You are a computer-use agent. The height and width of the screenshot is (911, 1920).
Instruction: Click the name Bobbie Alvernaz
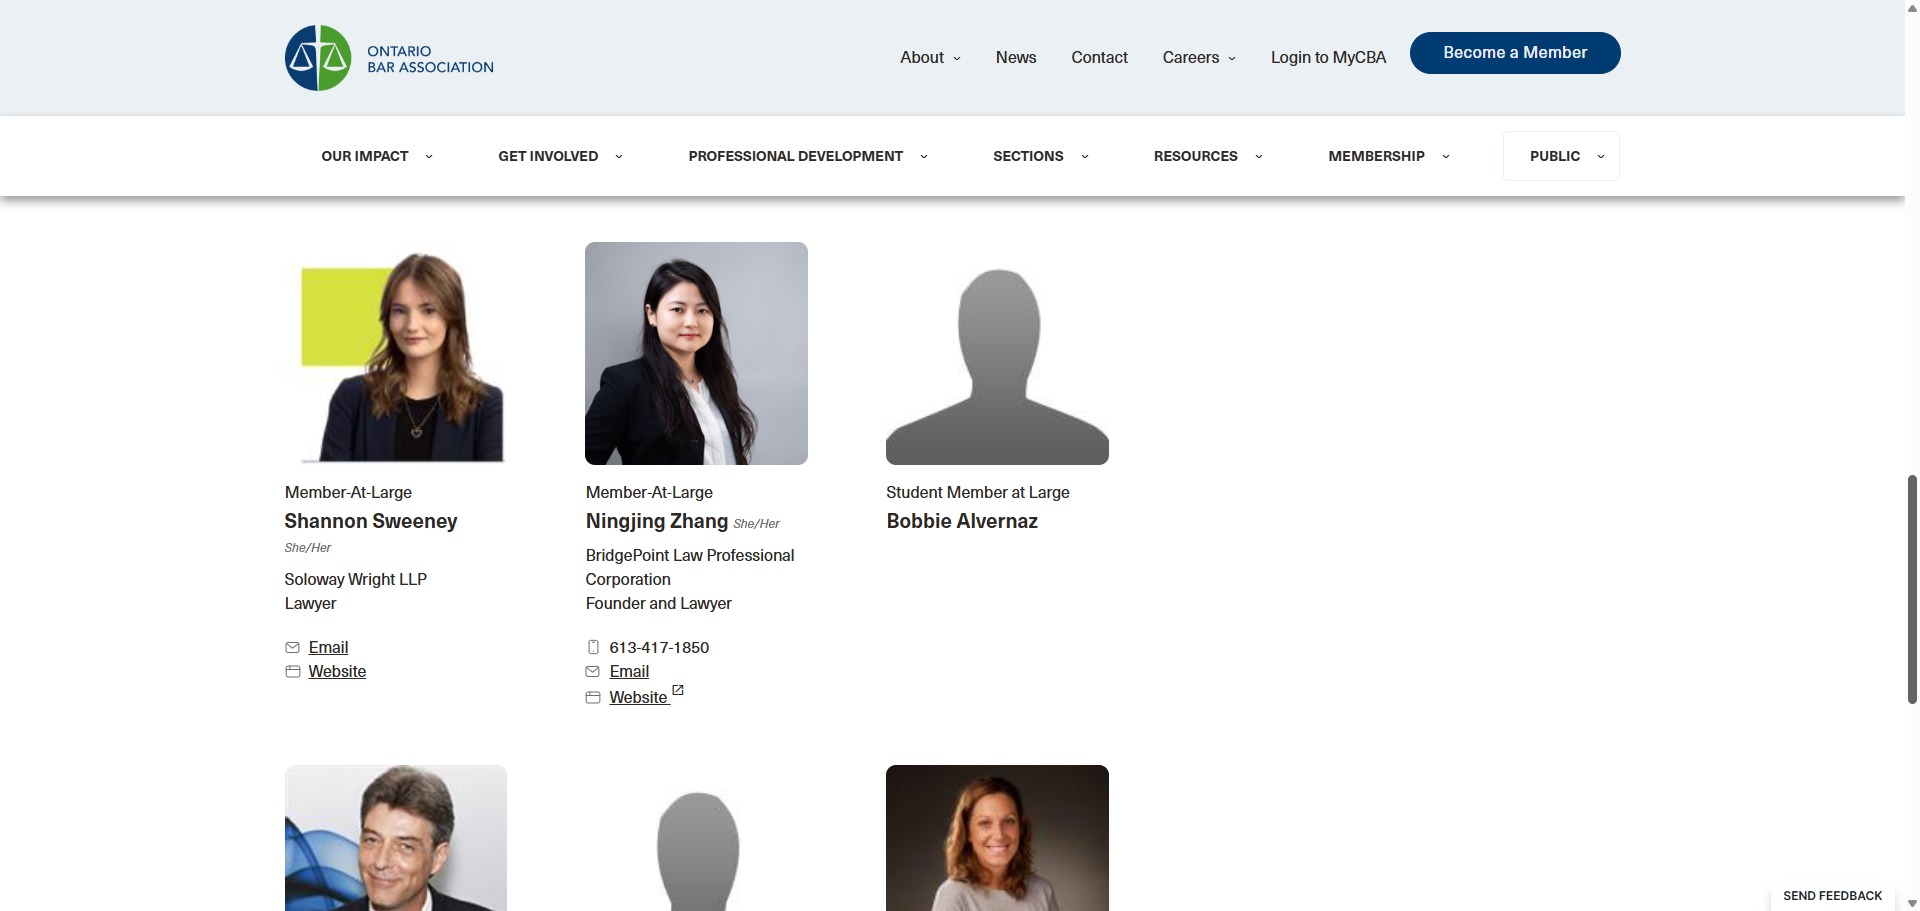tap(962, 521)
